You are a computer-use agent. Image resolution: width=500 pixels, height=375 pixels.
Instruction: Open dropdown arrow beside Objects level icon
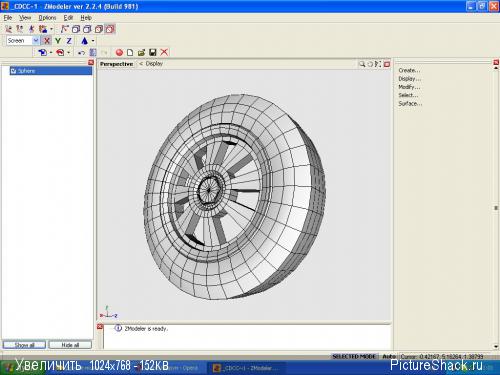[51, 29]
